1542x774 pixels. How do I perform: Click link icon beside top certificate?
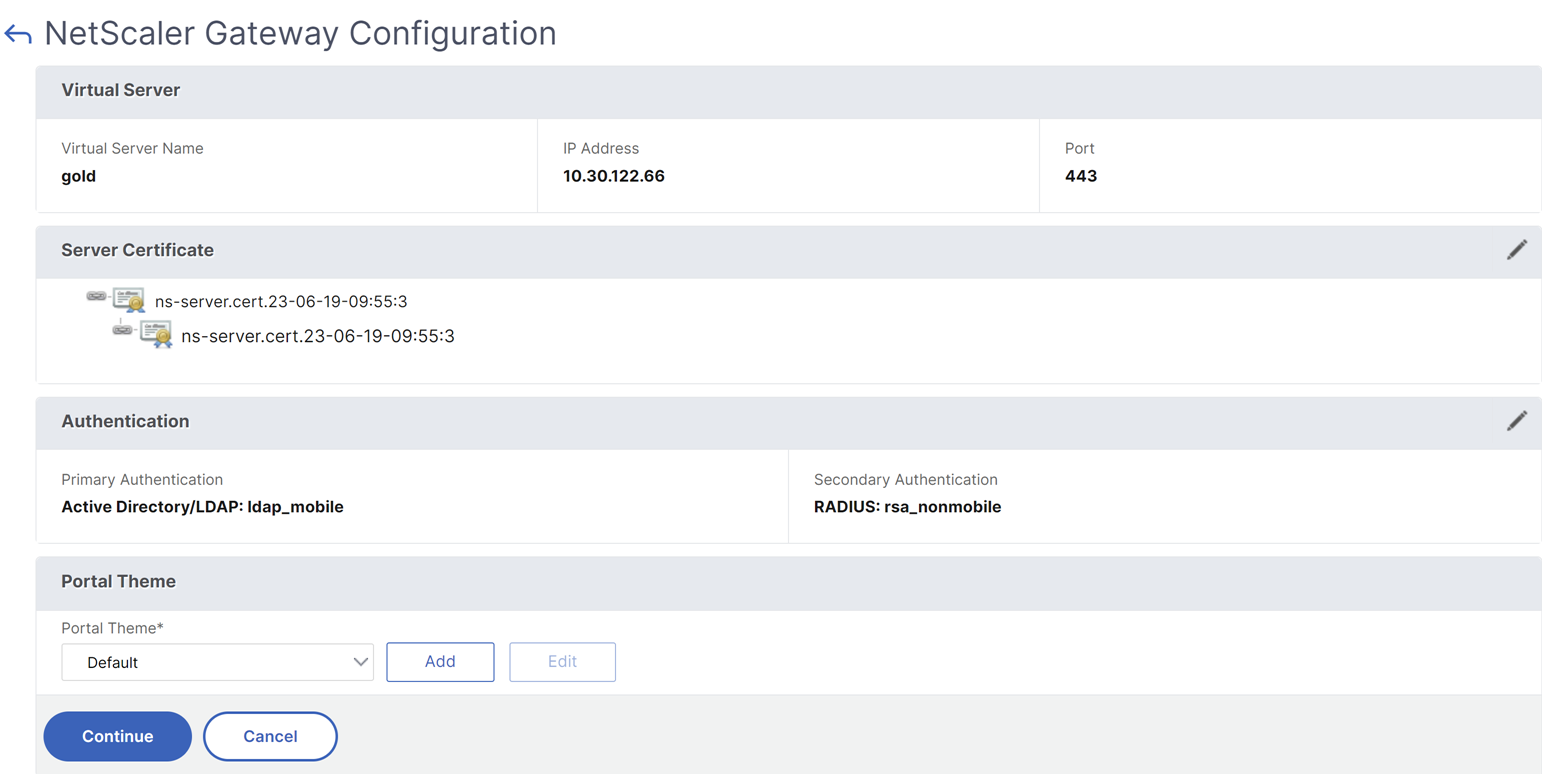click(x=97, y=296)
